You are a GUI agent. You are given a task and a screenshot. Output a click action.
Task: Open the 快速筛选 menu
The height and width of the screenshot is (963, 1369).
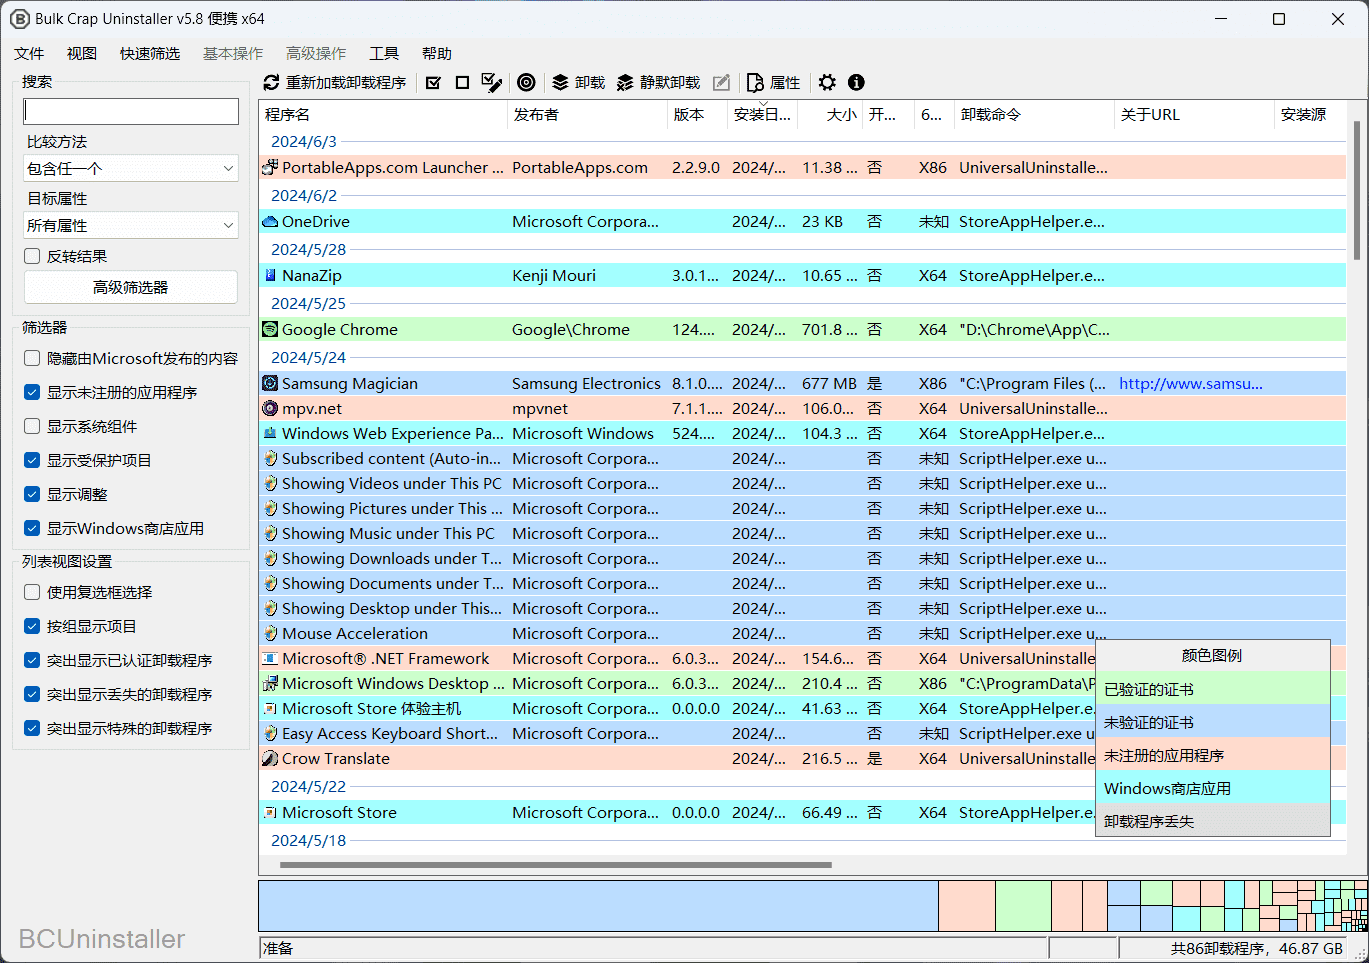point(150,53)
